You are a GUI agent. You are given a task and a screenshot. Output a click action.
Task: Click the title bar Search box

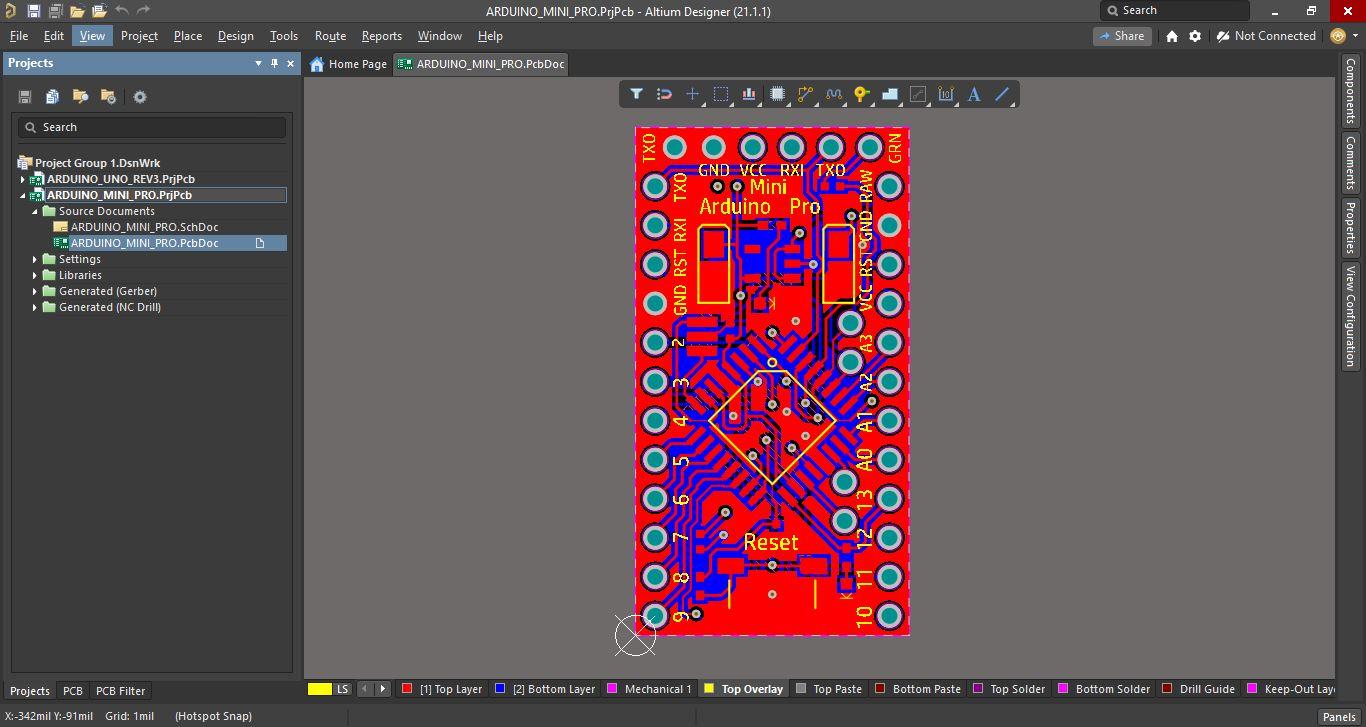click(1174, 11)
